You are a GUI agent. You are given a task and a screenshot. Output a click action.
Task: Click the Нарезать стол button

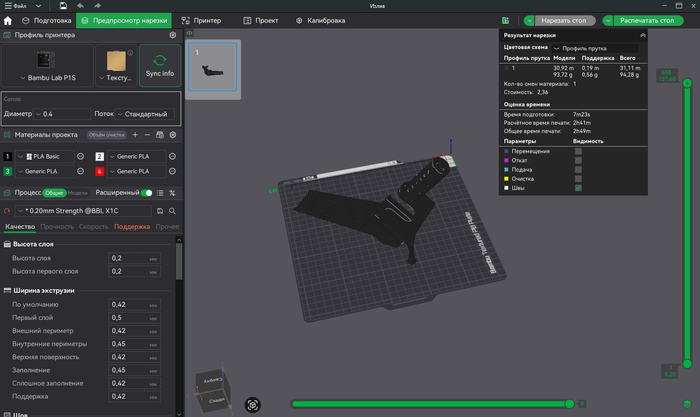click(565, 20)
